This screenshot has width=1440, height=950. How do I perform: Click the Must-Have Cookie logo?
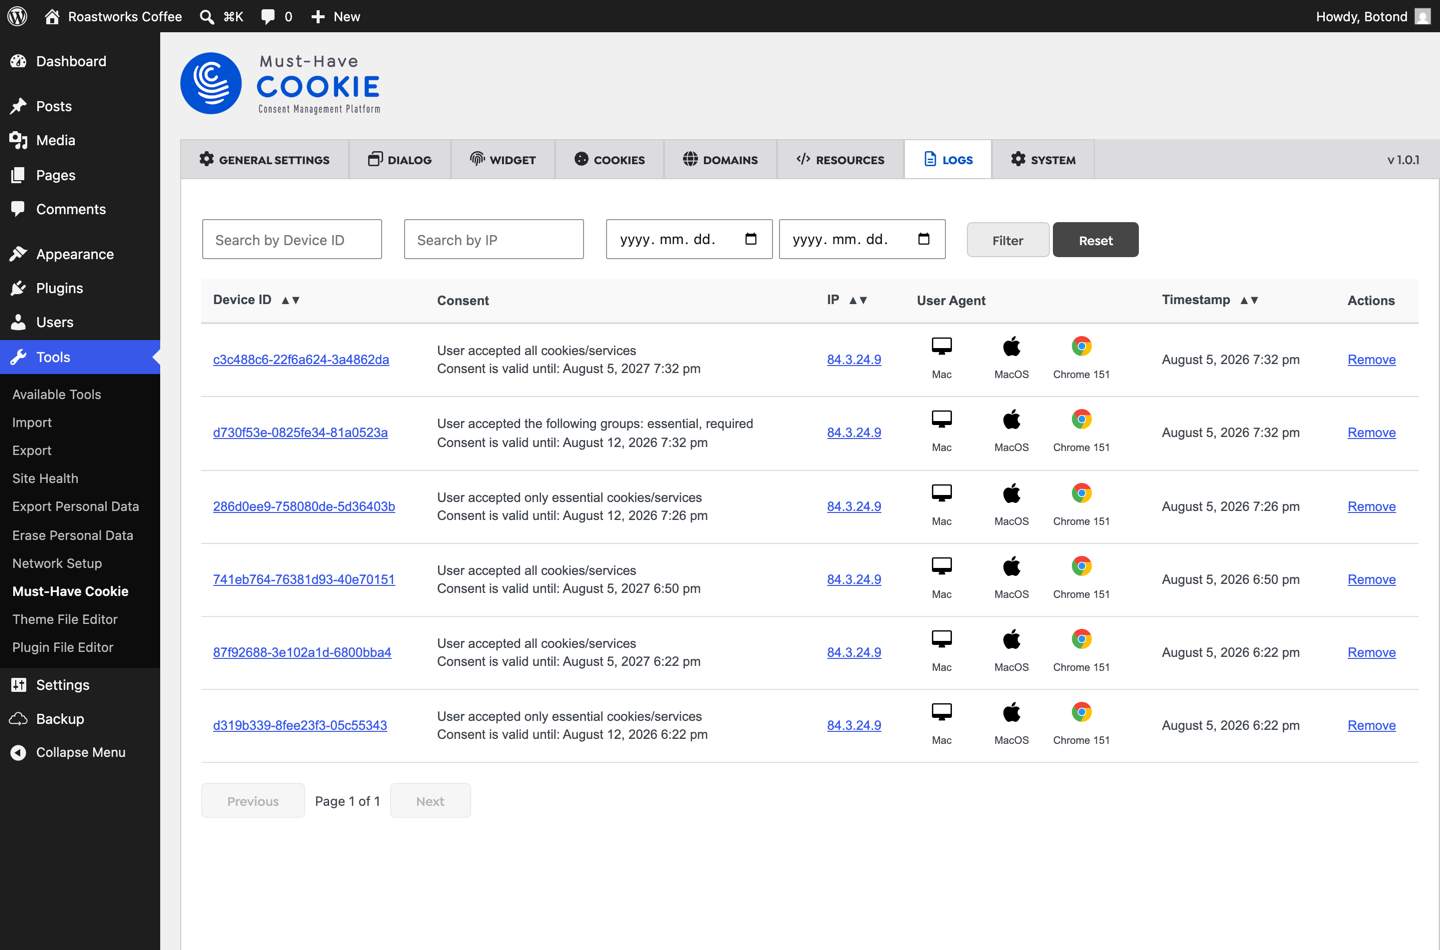click(281, 84)
